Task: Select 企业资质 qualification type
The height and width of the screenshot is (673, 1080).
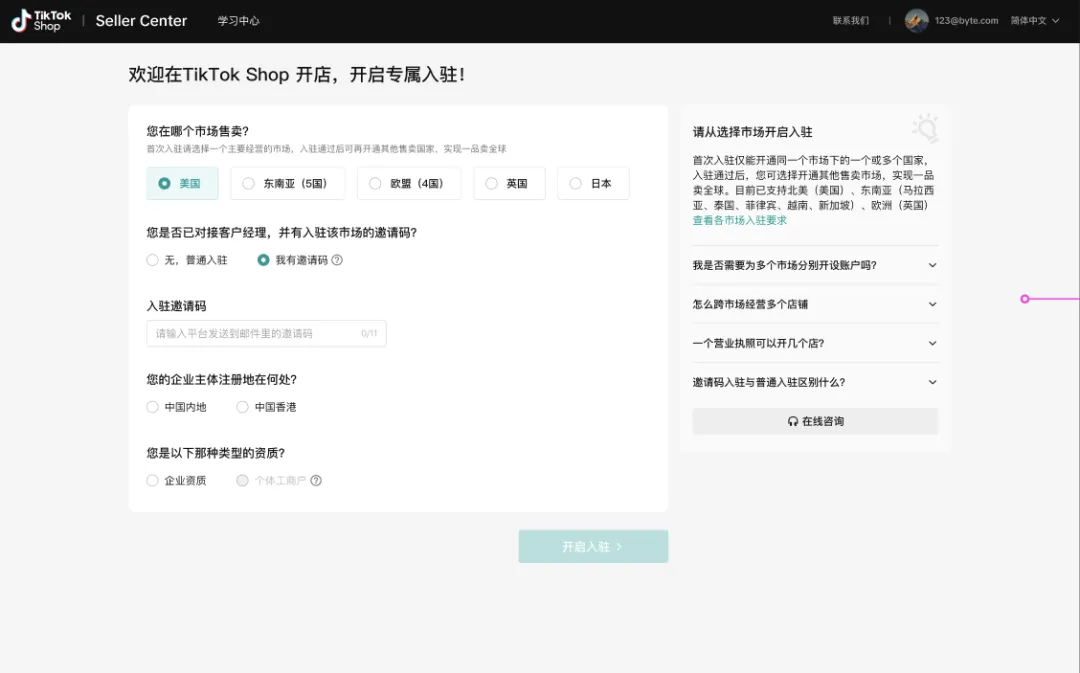Action: pyautogui.click(x=152, y=481)
